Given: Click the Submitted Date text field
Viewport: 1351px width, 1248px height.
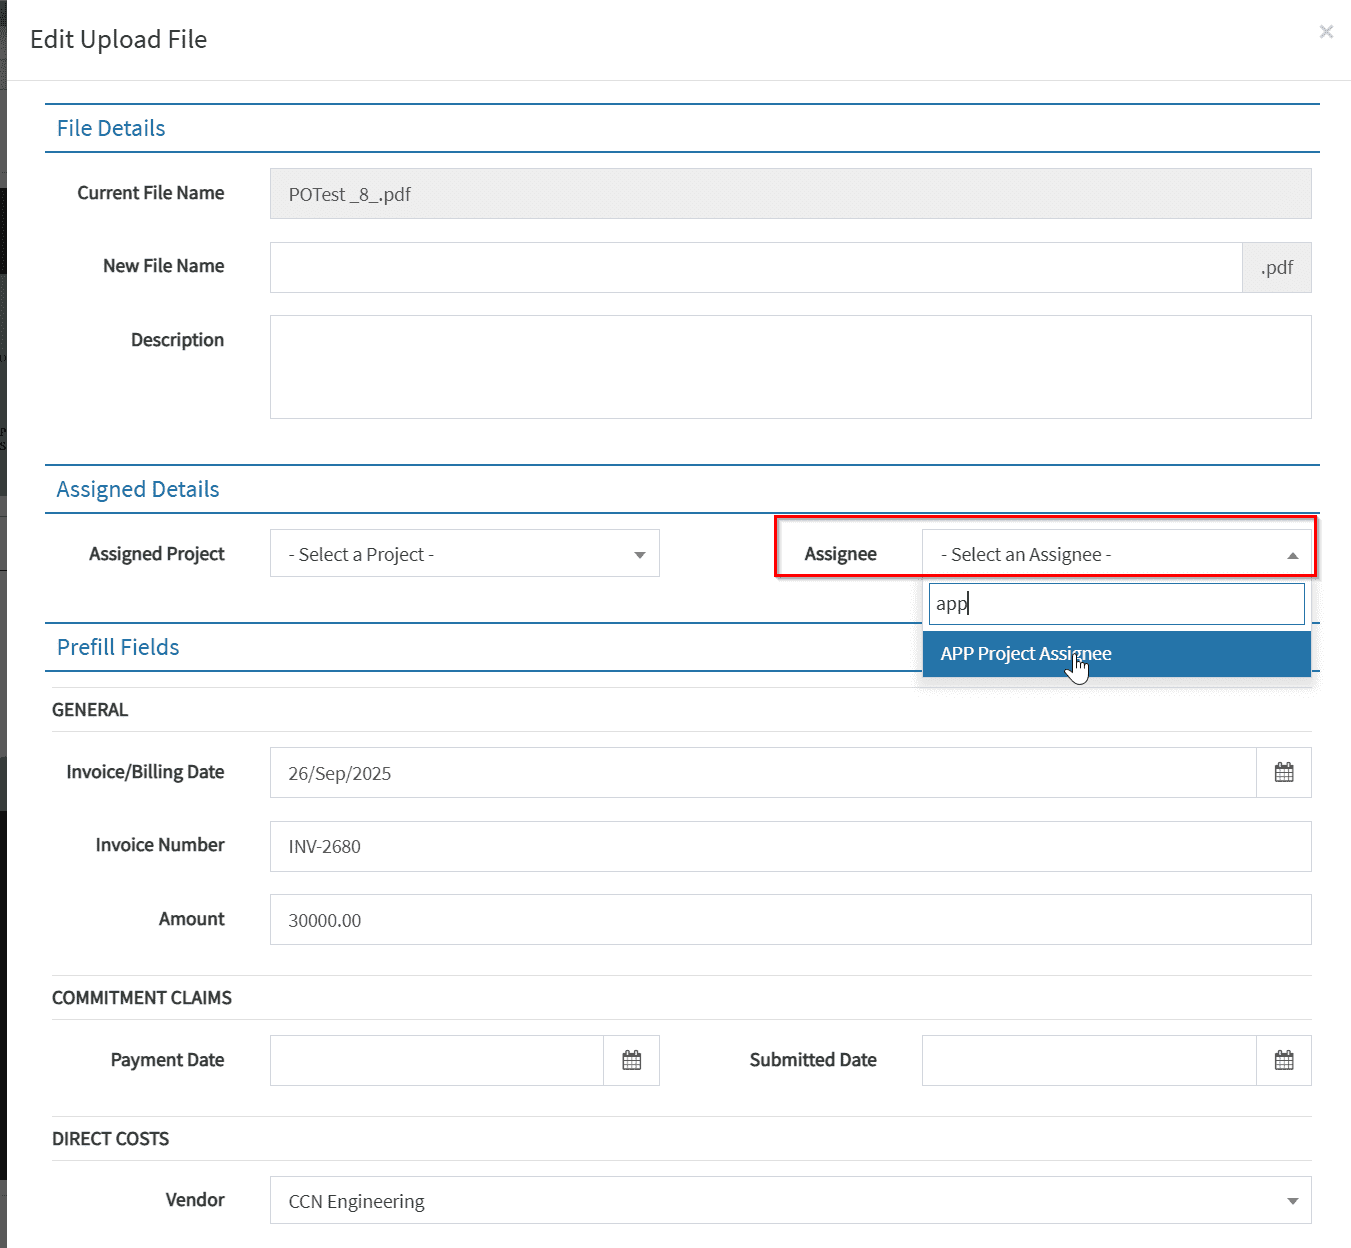Looking at the screenshot, I should point(1088,1061).
